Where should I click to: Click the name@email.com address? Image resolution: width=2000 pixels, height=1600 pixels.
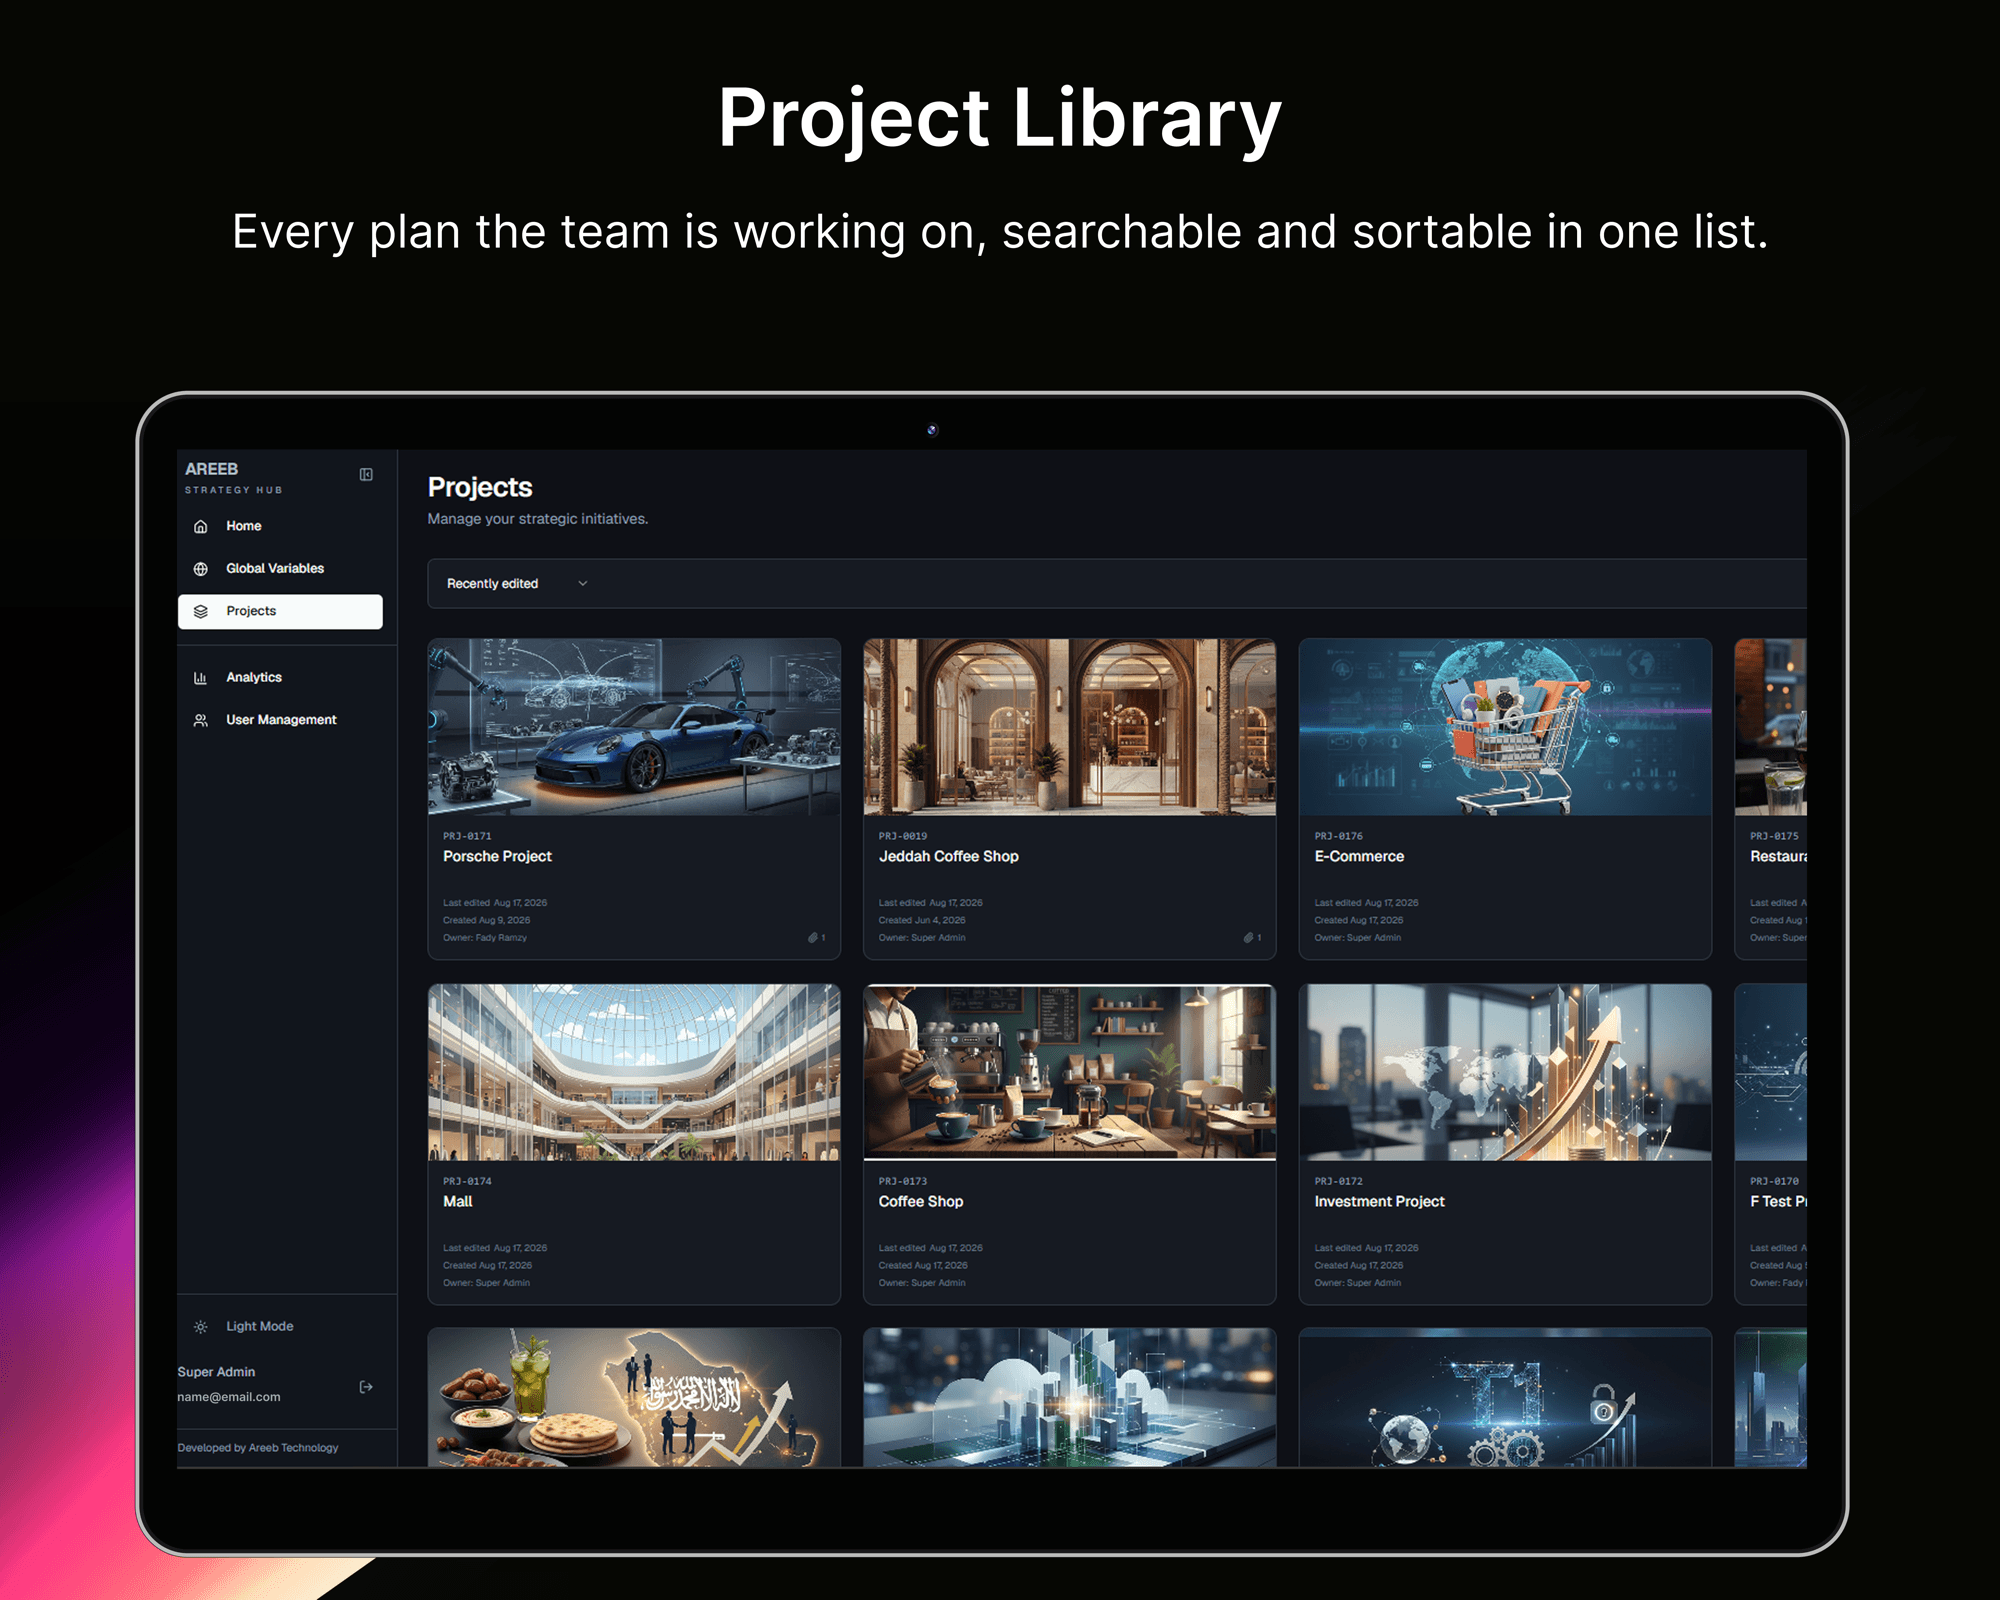(229, 1397)
